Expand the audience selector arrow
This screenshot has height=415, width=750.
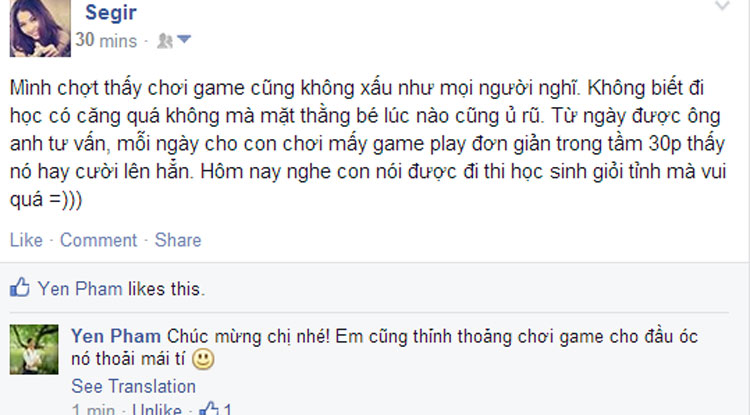point(184,39)
